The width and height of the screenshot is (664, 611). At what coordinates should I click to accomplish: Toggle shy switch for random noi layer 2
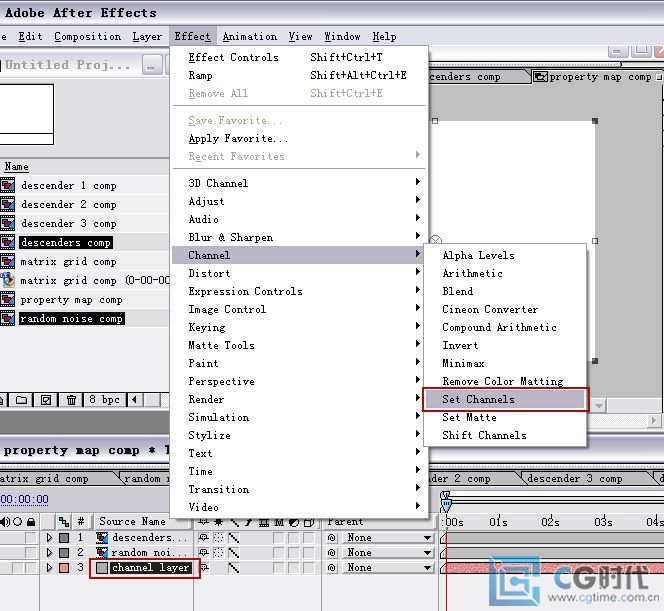pyautogui.click(x=204, y=553)
